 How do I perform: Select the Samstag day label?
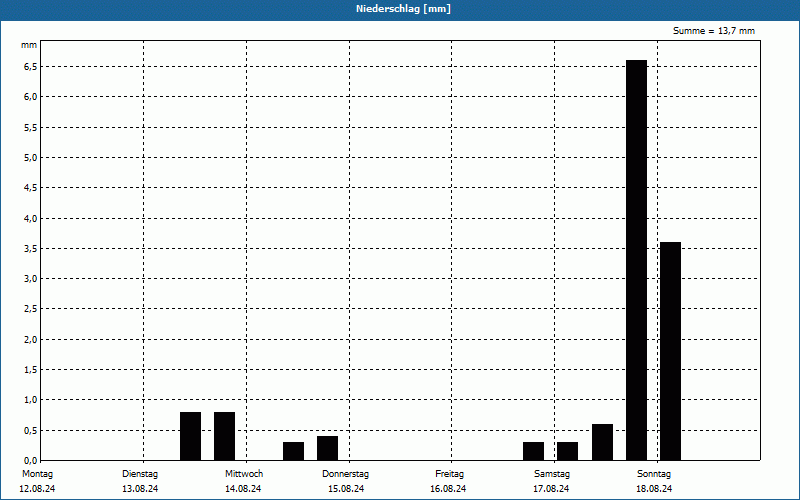(x=552, y=474)
